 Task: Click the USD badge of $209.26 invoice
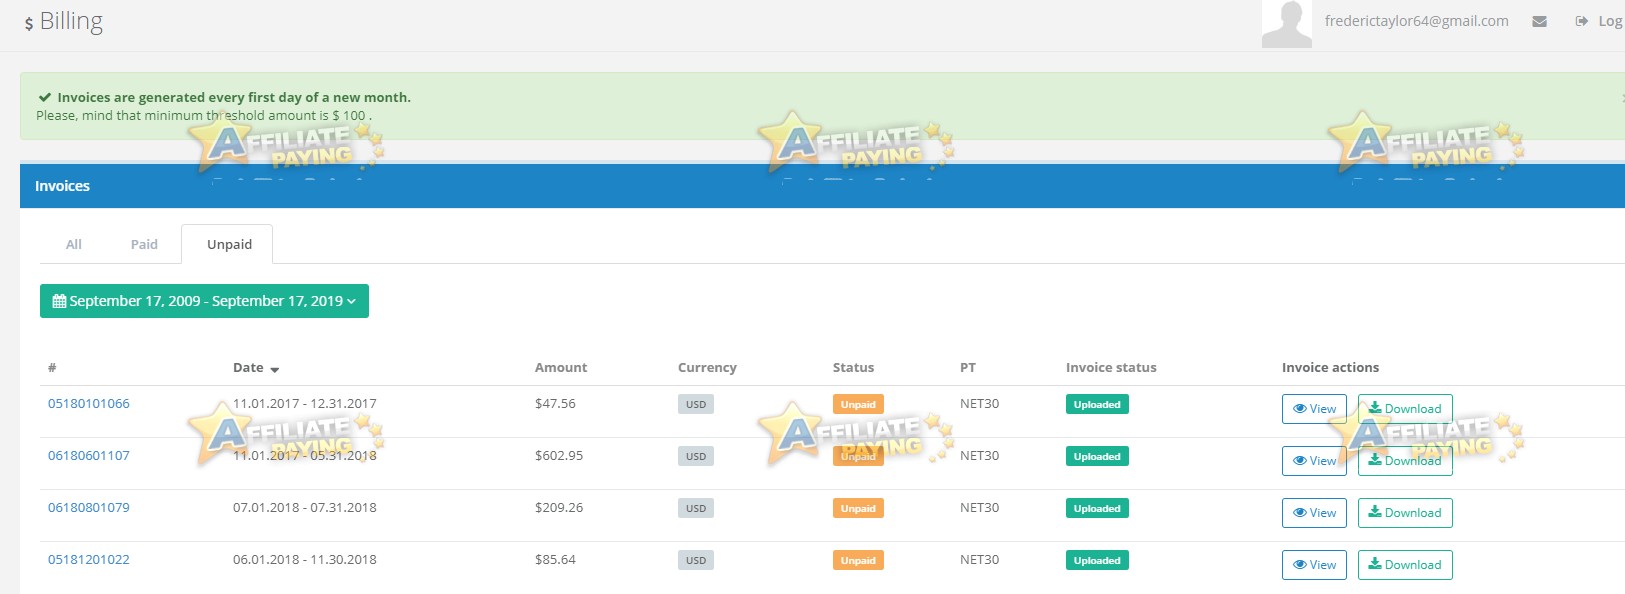pyautogui.click(x=696, y=509)
